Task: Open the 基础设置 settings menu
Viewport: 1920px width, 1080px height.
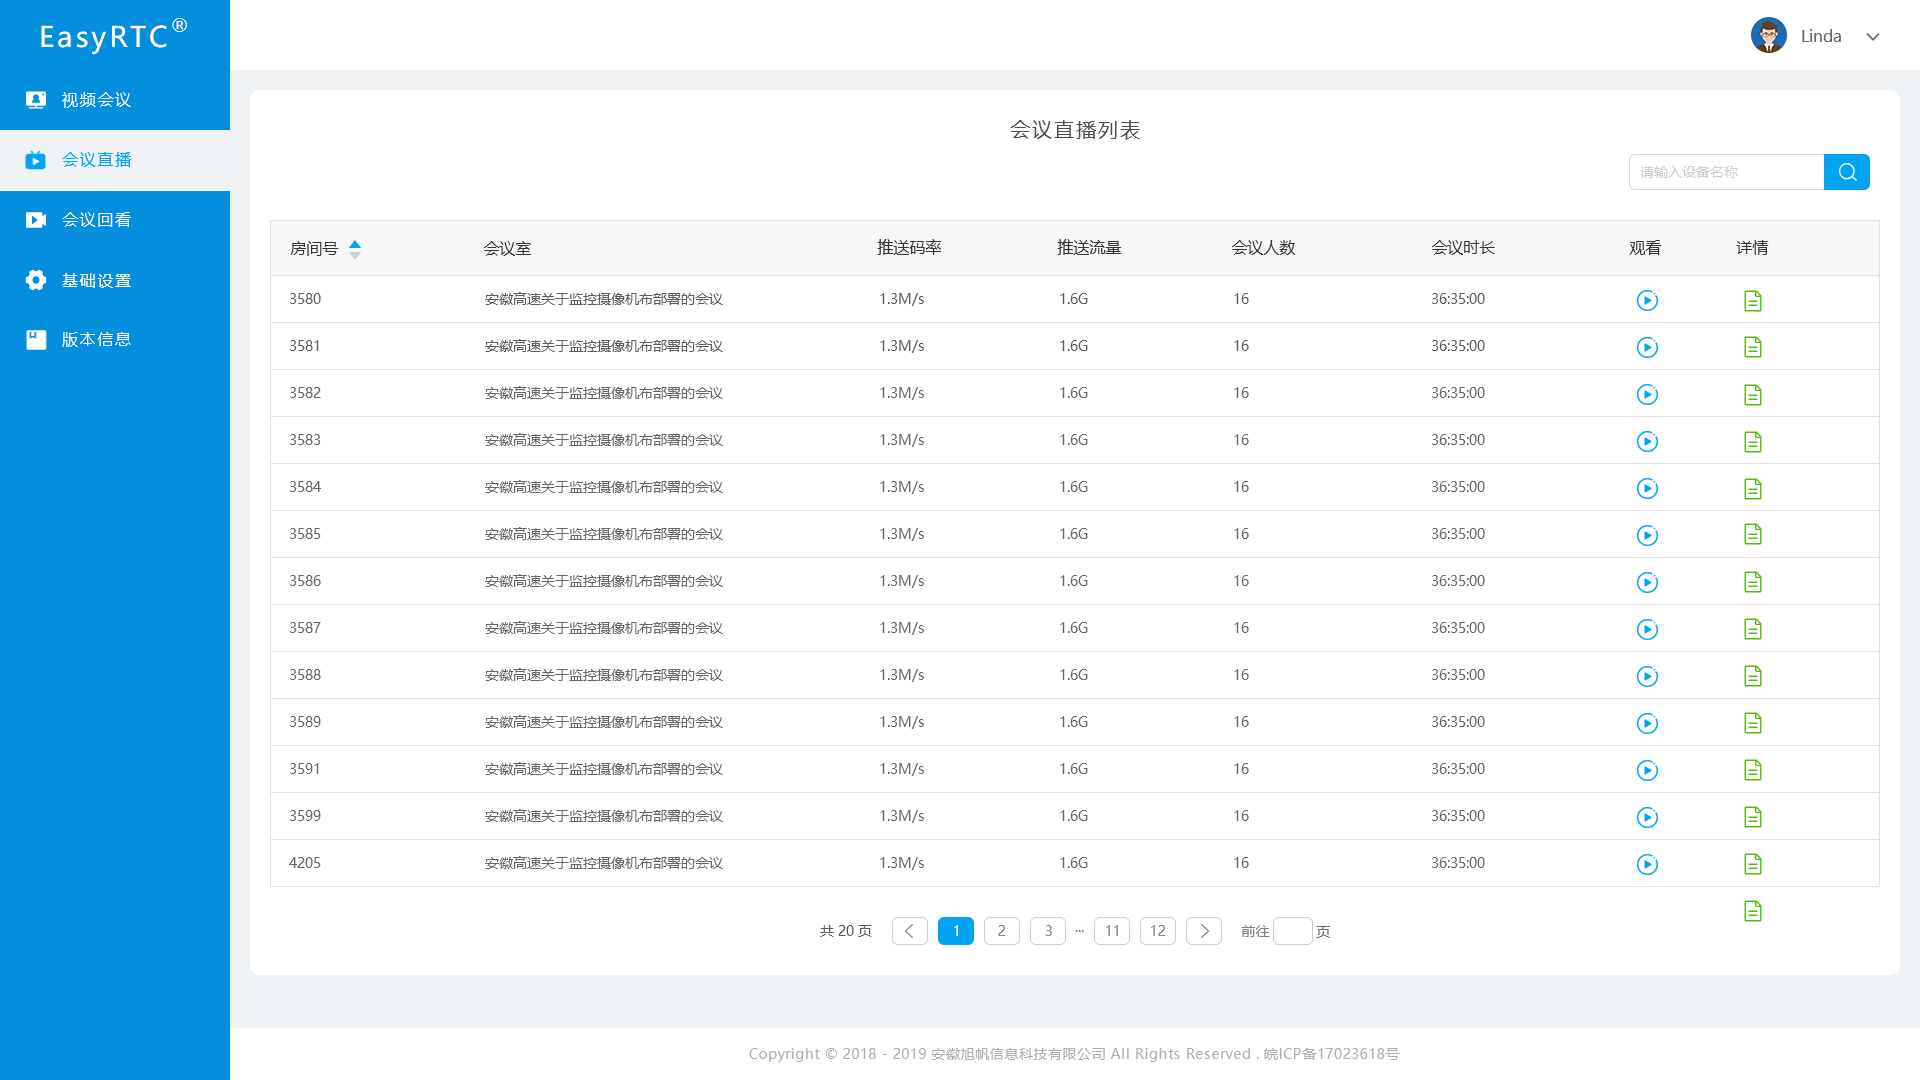Action: 96,280
